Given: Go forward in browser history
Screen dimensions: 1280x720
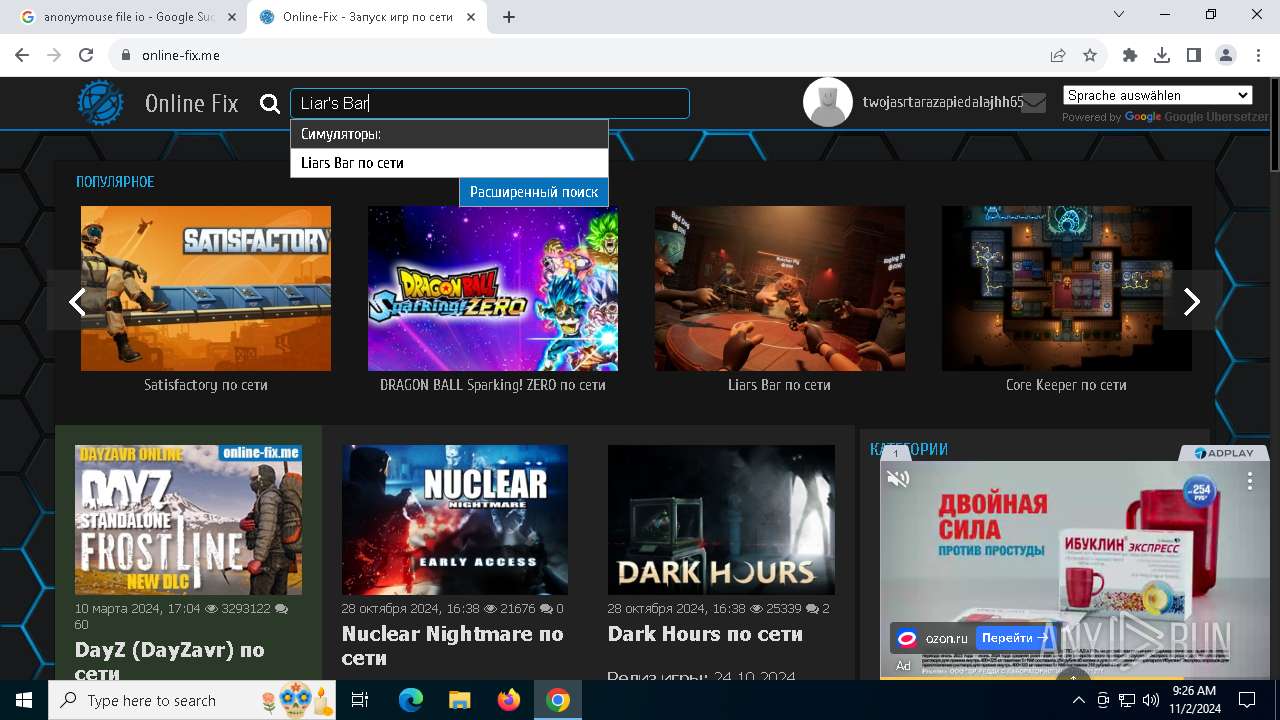Looking at the screenshot, I should pyautogui.click(x=54, y=55).
